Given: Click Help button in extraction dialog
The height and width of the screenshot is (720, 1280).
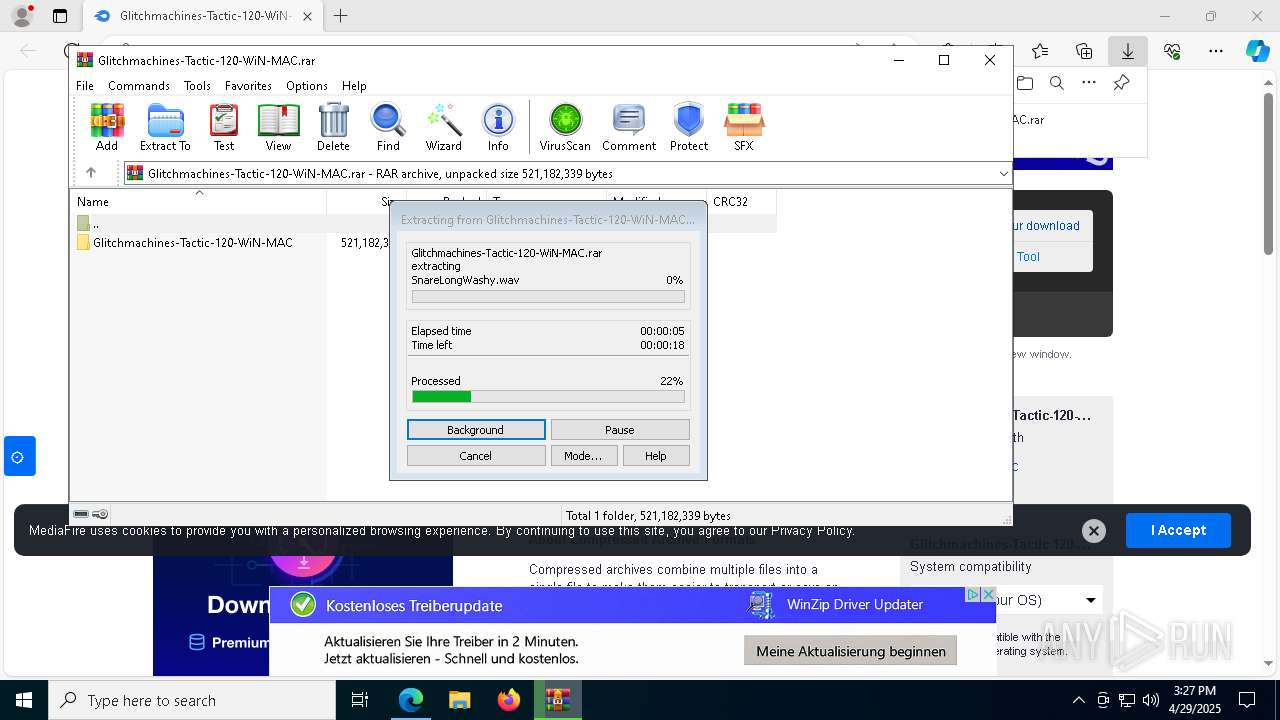Looking at the screenshot, I should [656, 455].
